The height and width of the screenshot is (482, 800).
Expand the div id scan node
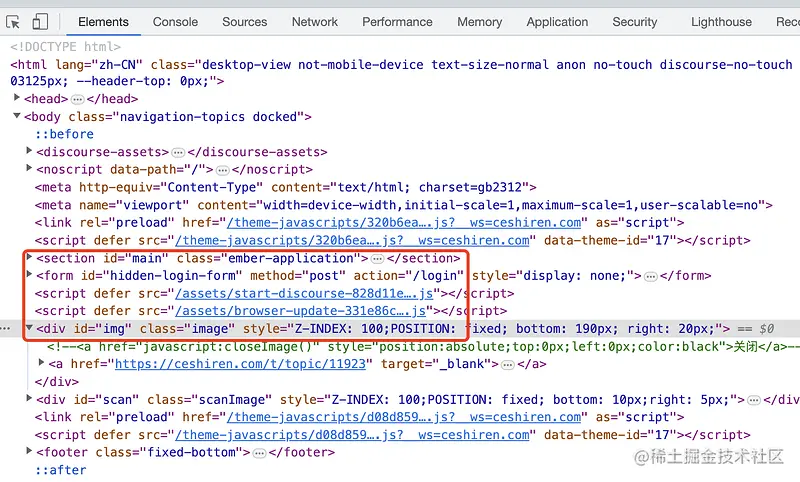29,398
